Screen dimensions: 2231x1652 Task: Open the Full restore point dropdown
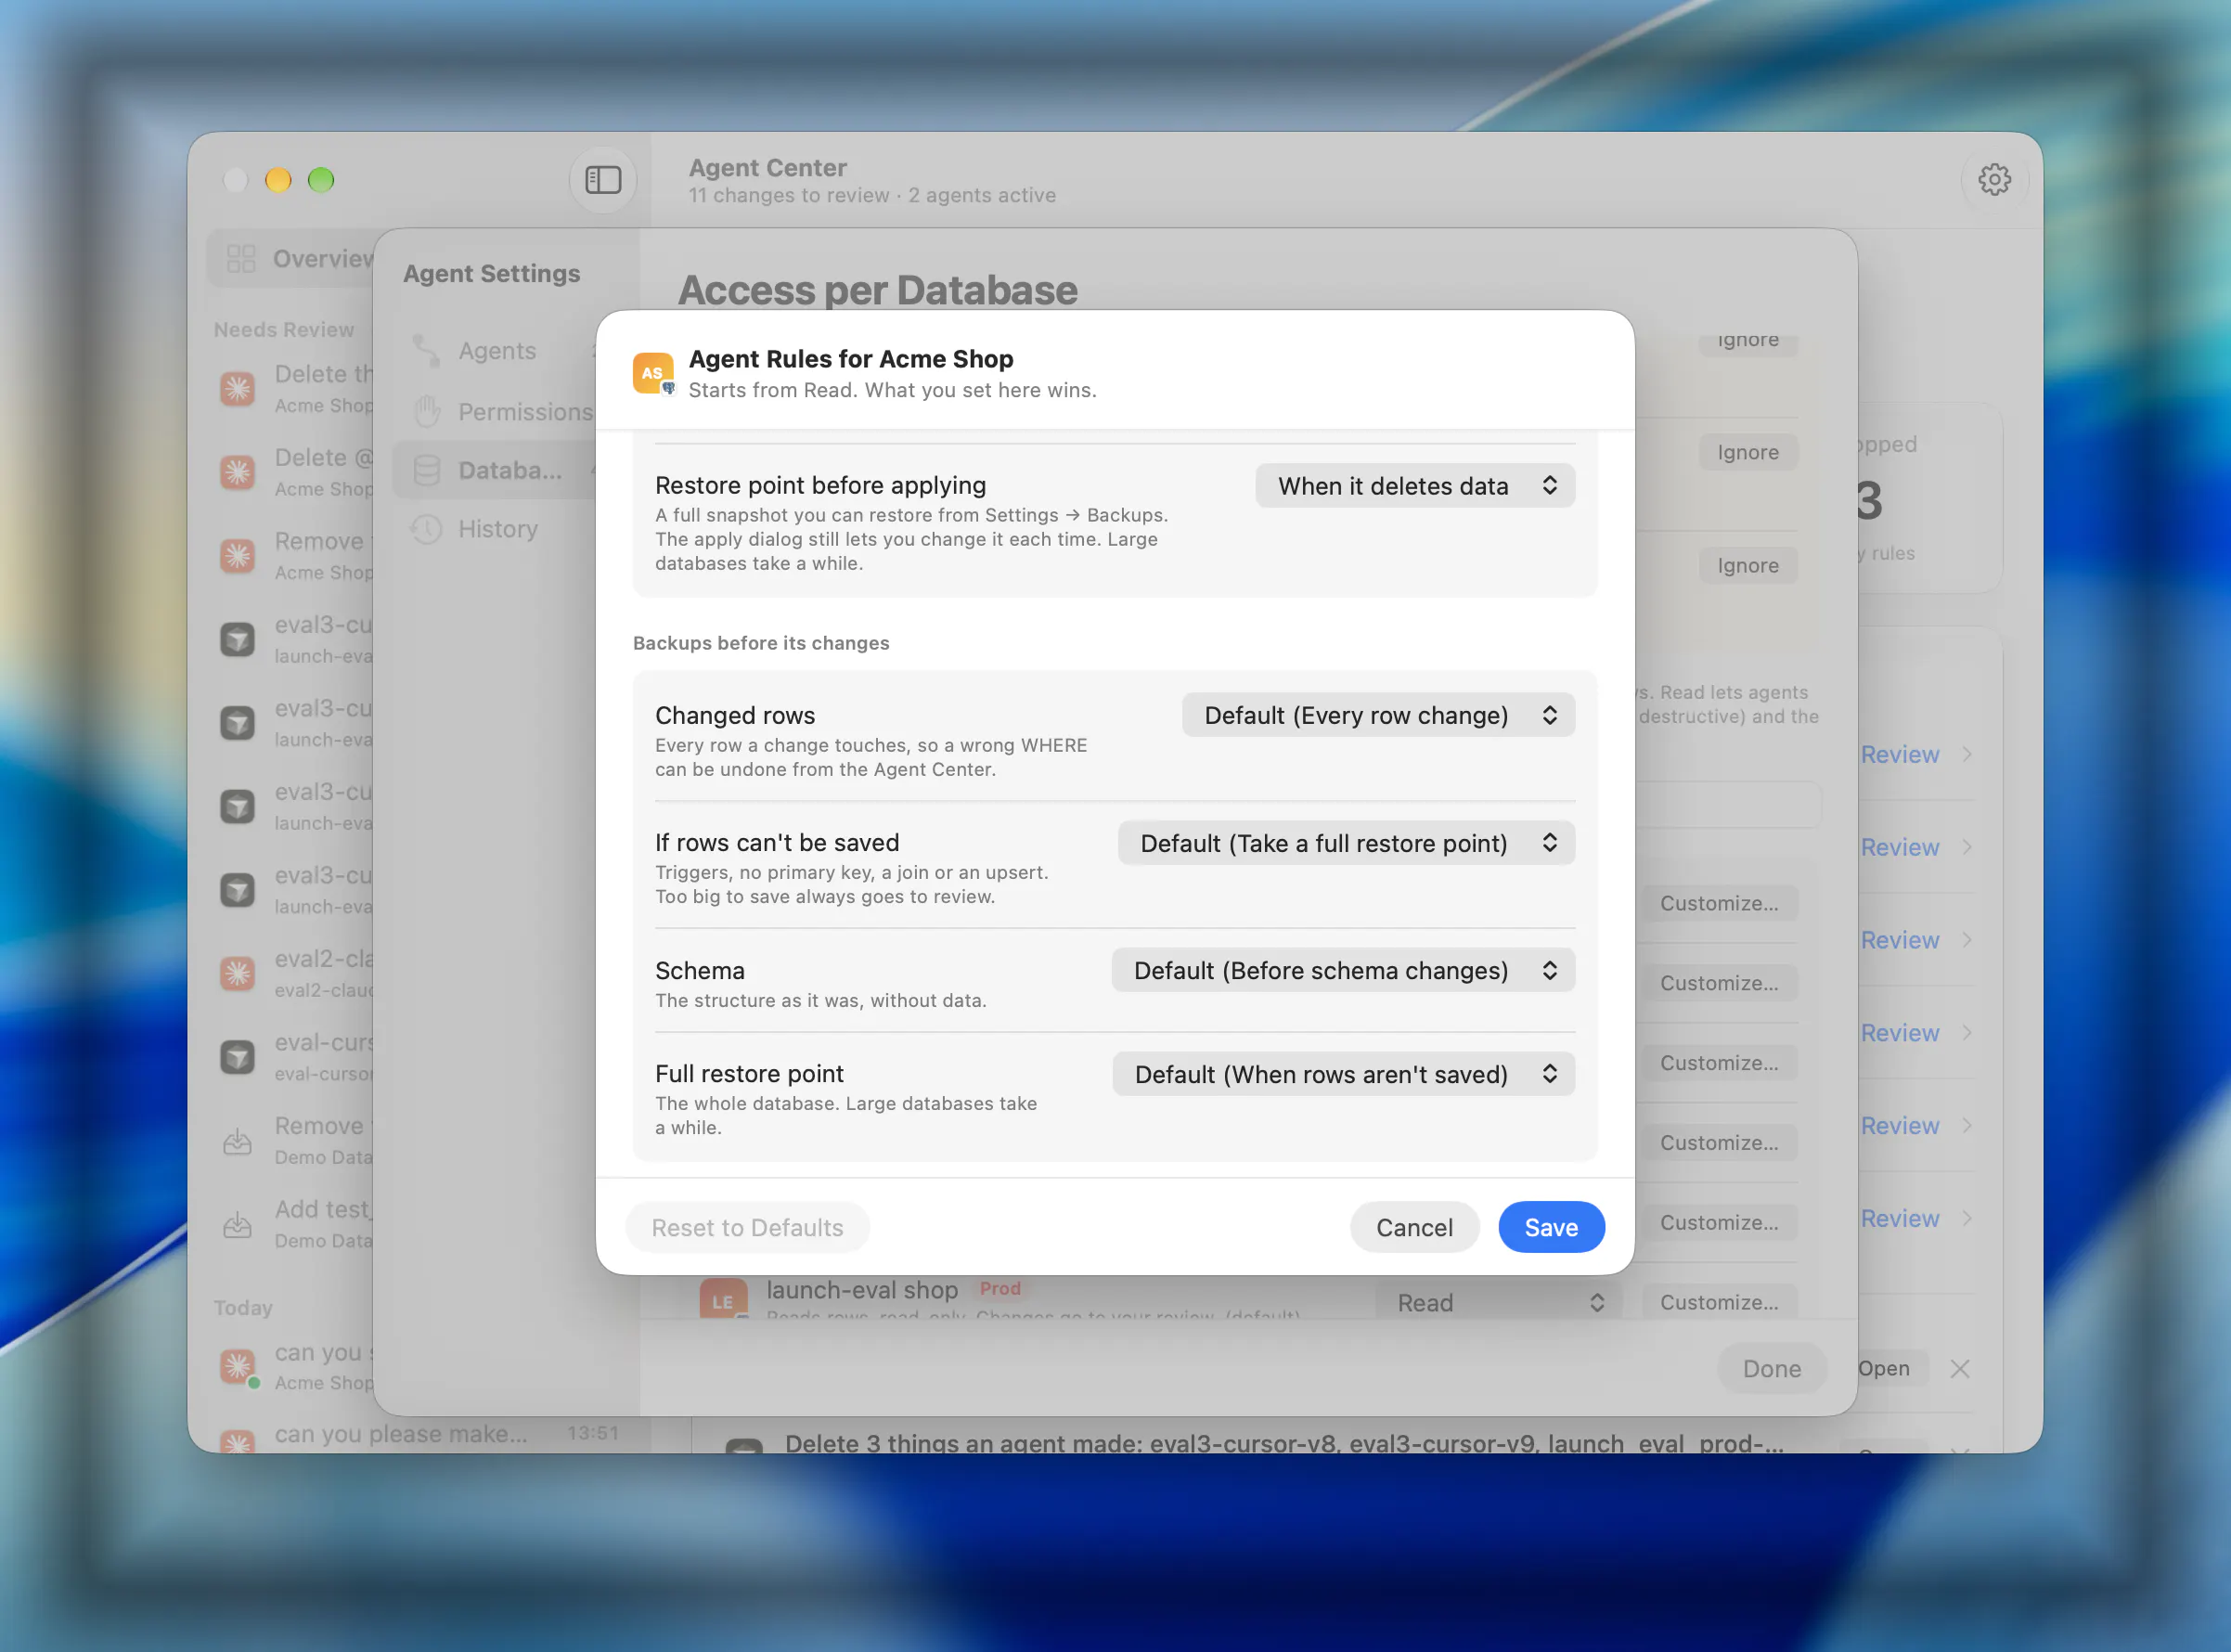click(x=1344, y=1075)
